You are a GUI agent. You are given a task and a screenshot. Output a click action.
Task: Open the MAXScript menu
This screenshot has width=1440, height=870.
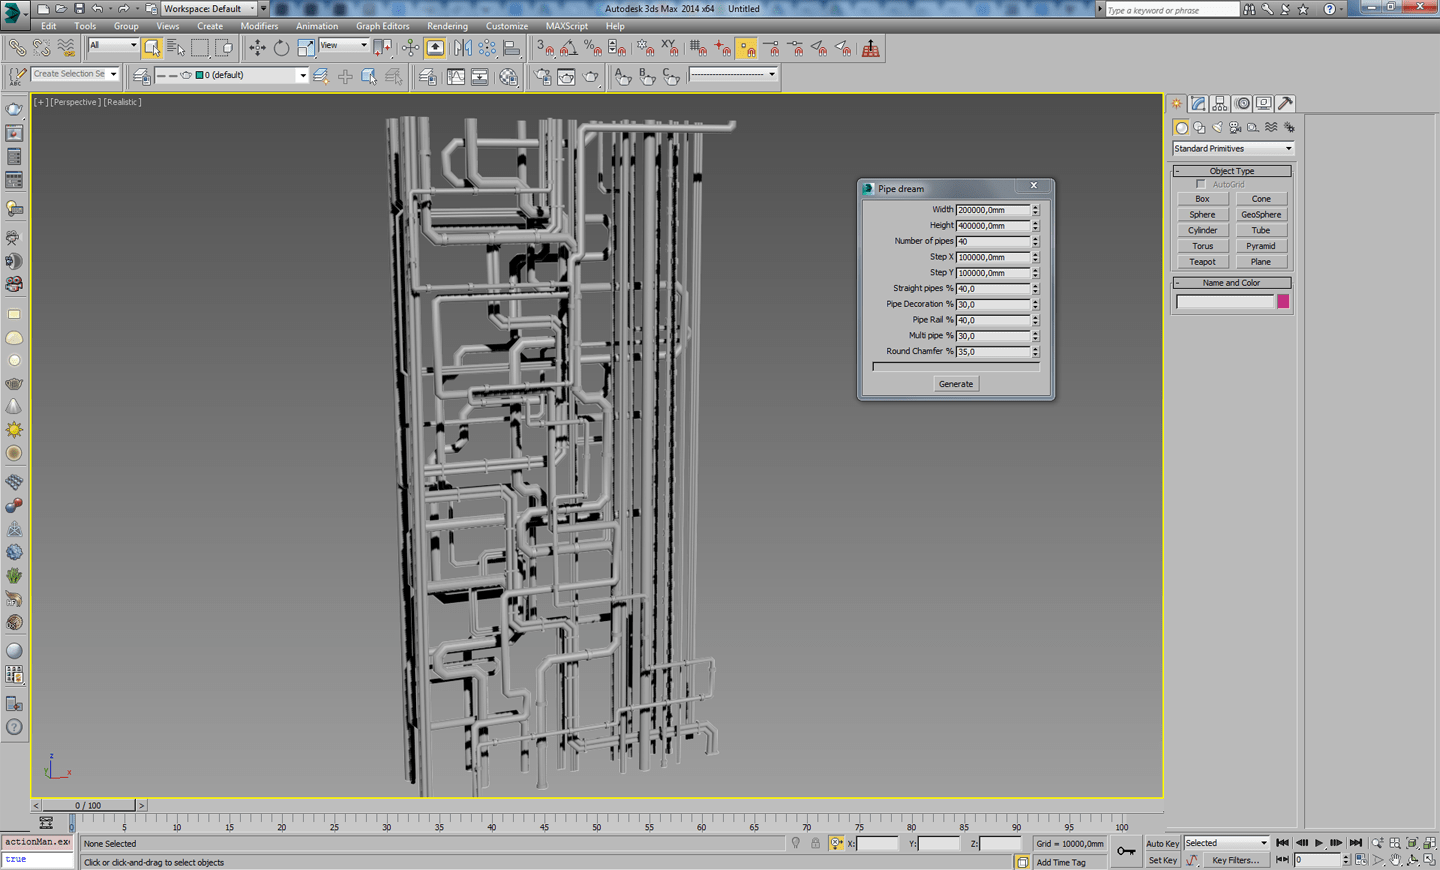pyautogui.click(x=567, y=26)
